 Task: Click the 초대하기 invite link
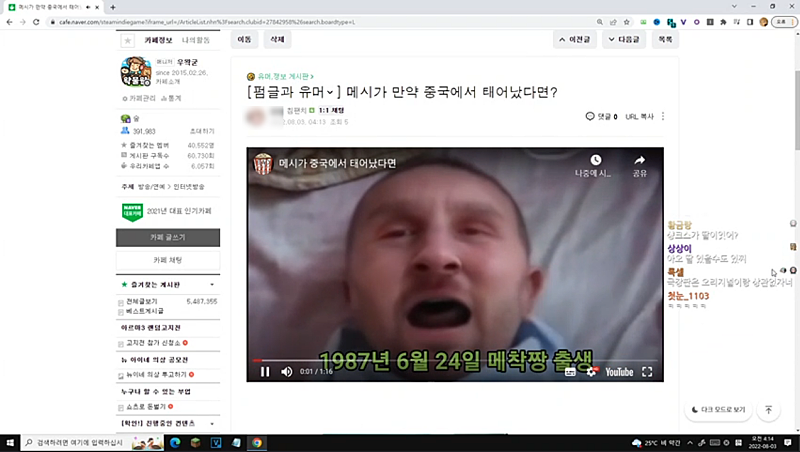(202, 131)
